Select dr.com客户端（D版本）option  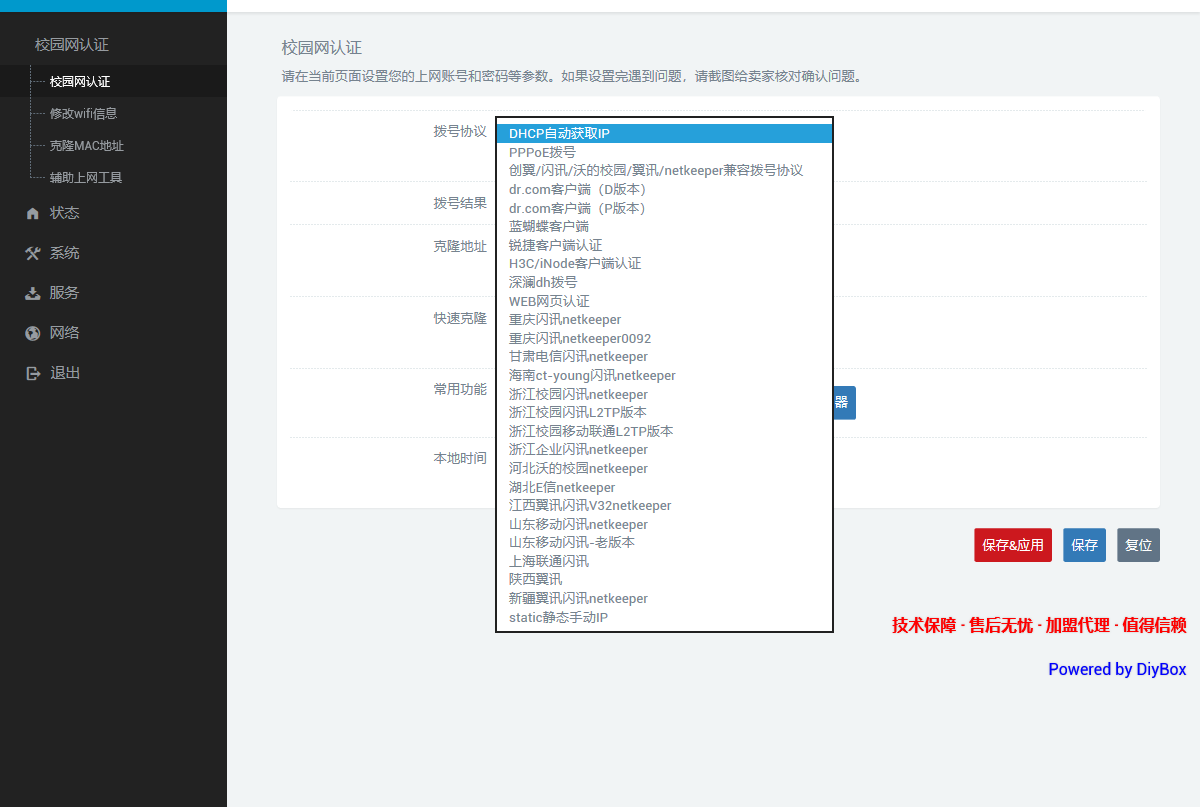click(664, 189)
